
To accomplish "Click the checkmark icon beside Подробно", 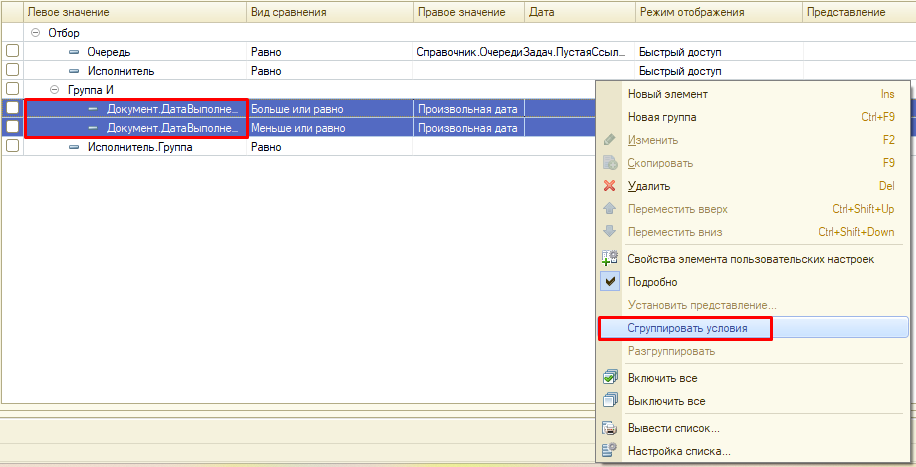I will [x=609, y=282].
